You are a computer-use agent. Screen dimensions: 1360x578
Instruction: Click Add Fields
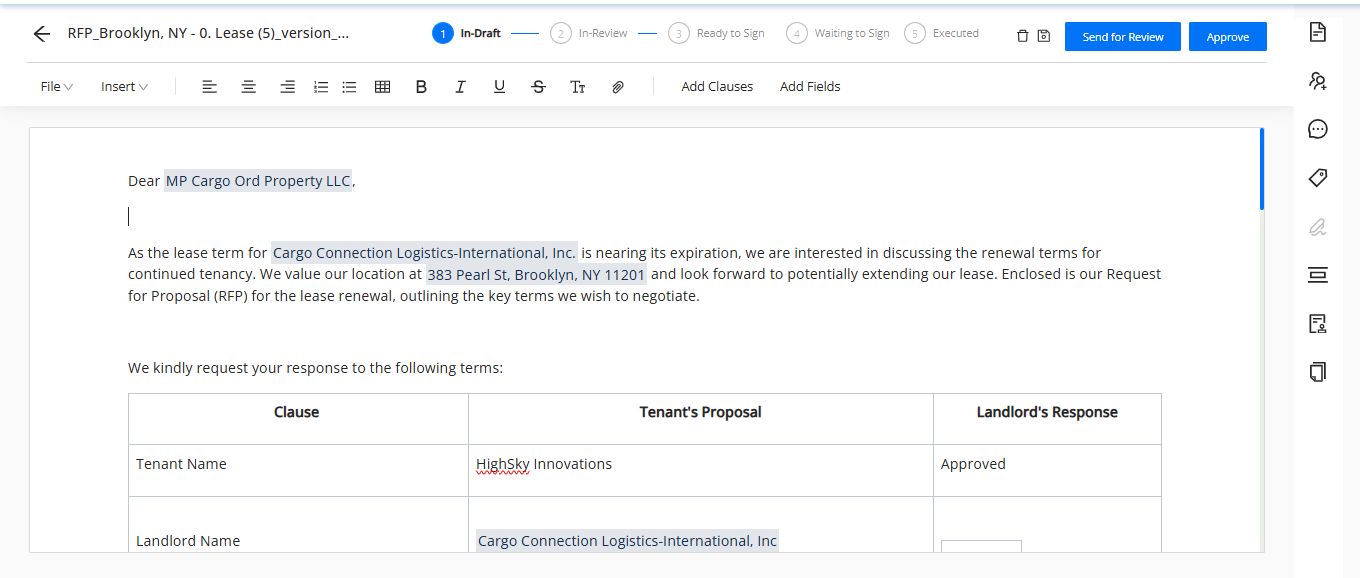tap(810, 87)
